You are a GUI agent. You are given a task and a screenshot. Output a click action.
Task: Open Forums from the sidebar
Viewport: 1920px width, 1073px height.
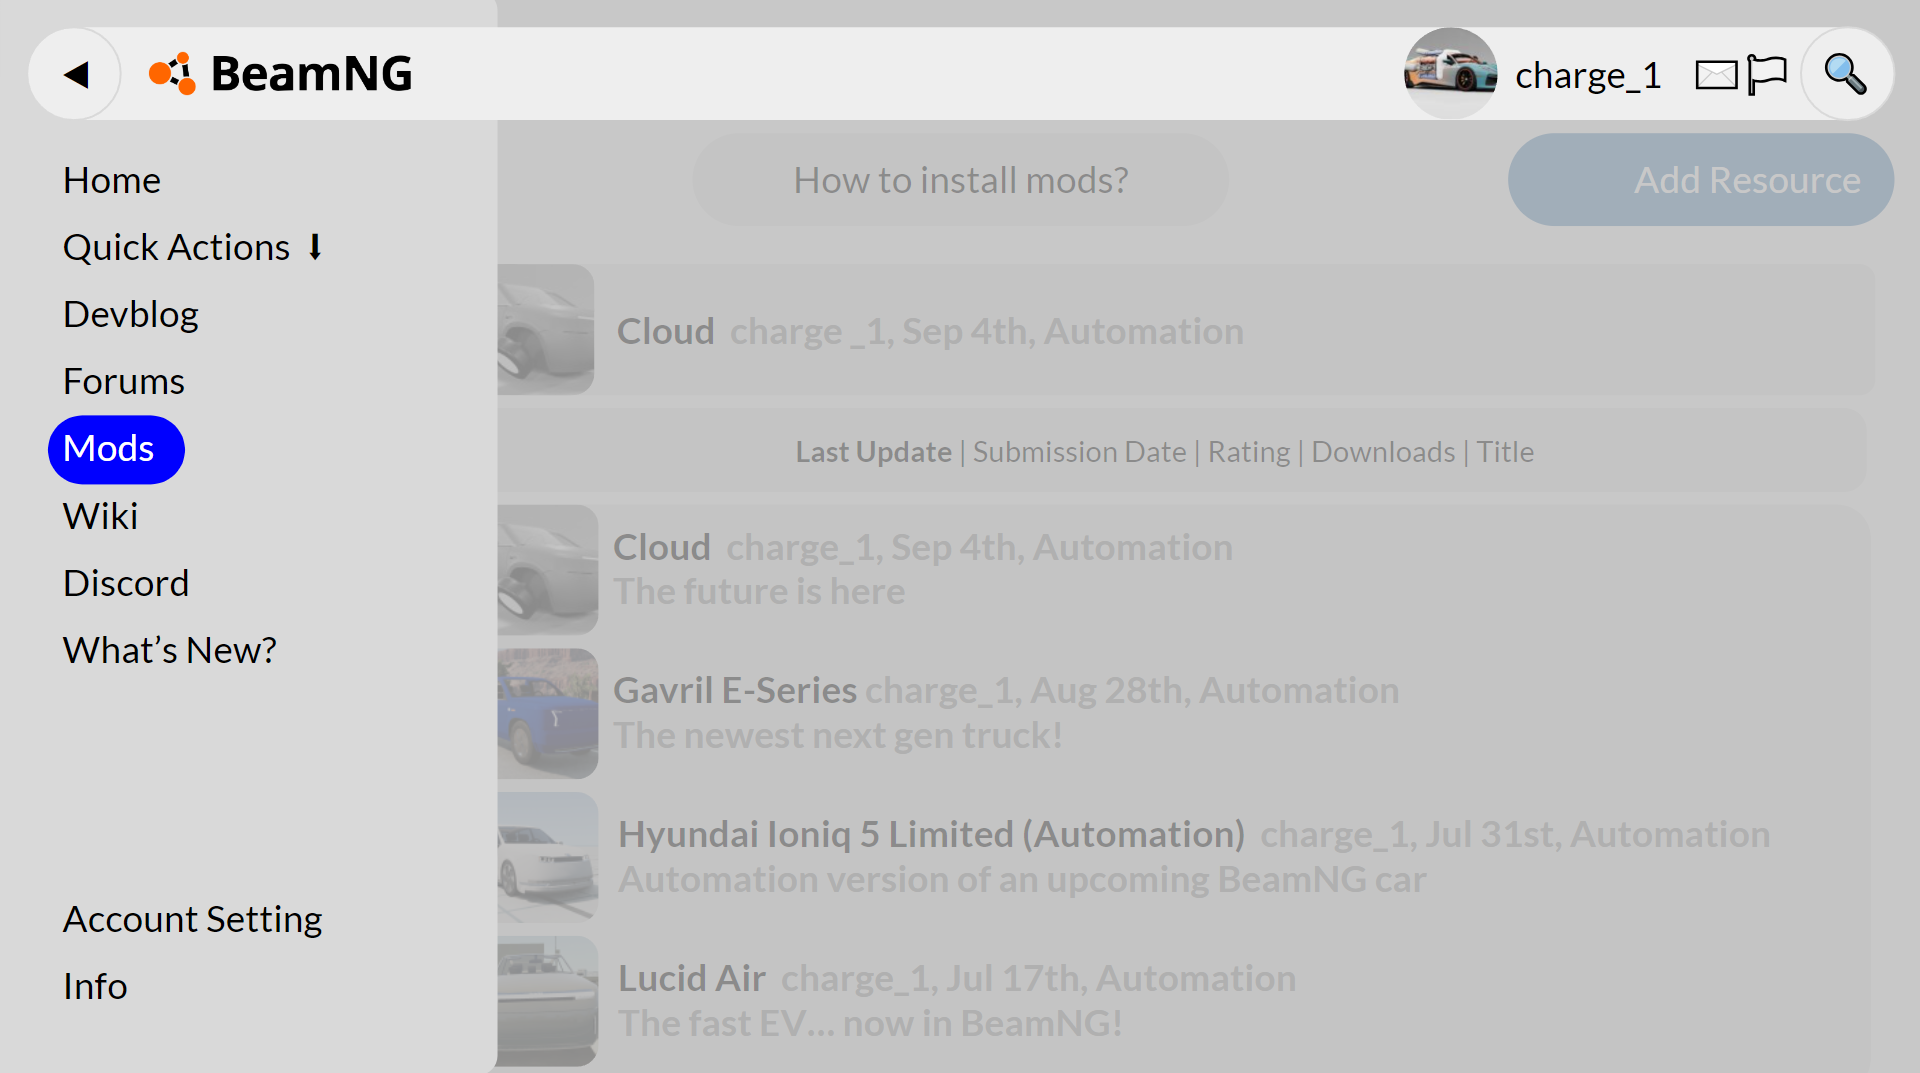coord(124,381)
